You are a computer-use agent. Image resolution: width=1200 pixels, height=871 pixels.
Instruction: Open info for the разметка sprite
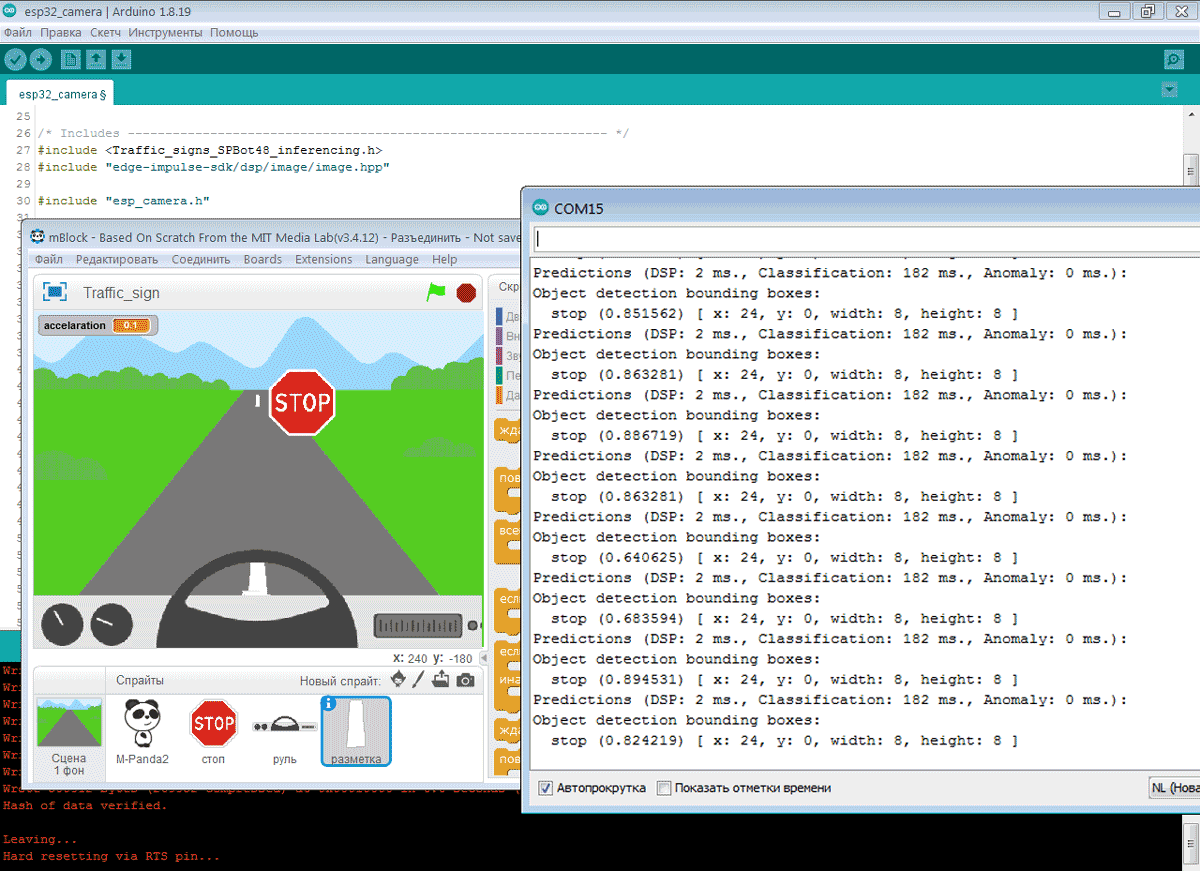[x=330, y=704]
